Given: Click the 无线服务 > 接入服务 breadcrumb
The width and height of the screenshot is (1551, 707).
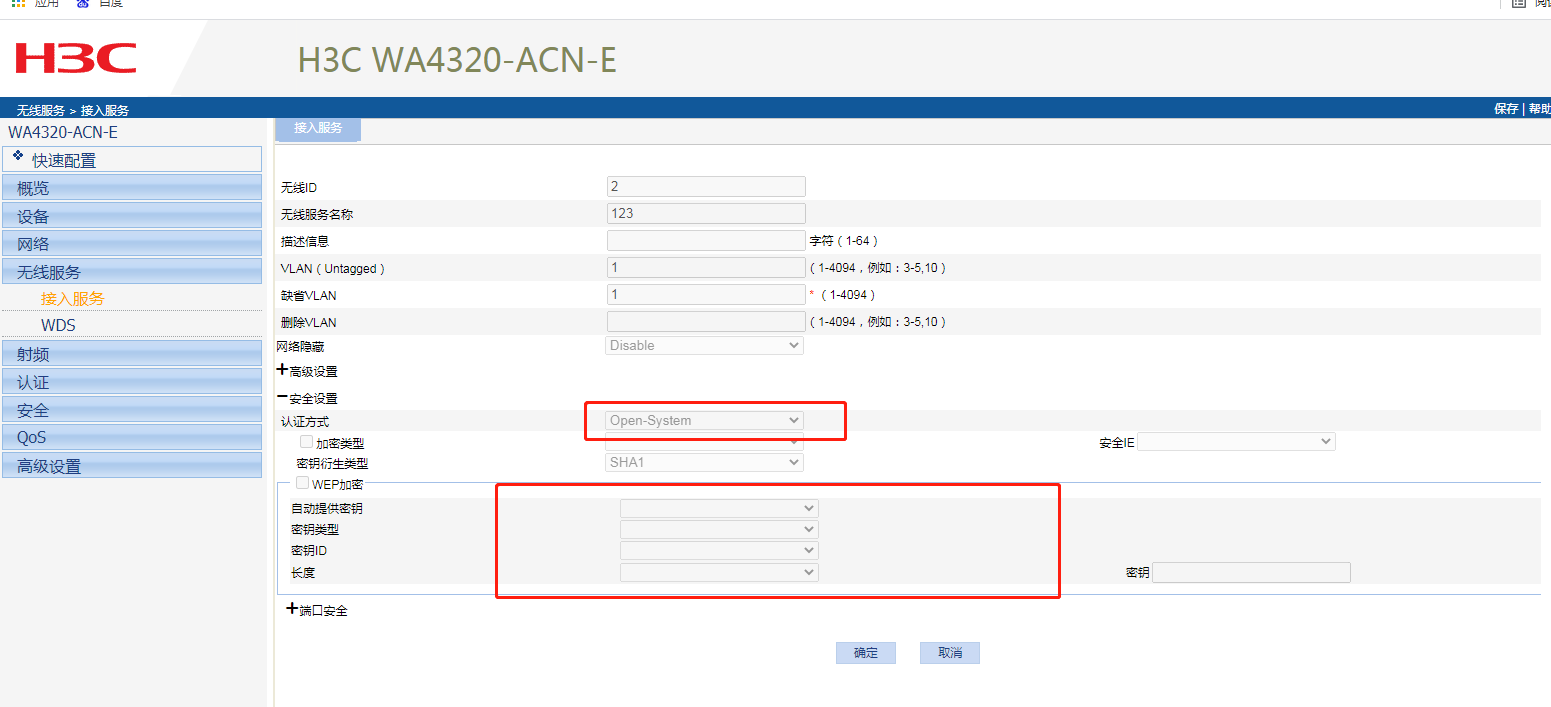Looking at the screenshot, I should (72, 110).
